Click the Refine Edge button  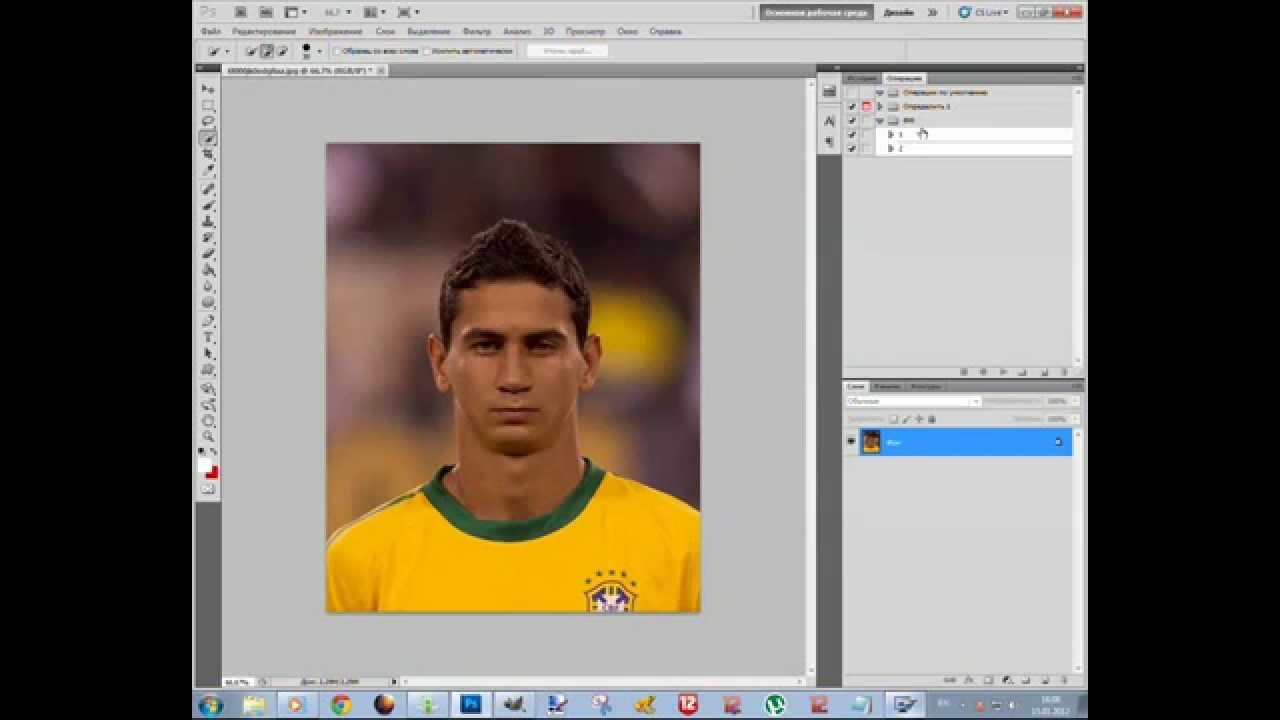(x=567, y=51)
